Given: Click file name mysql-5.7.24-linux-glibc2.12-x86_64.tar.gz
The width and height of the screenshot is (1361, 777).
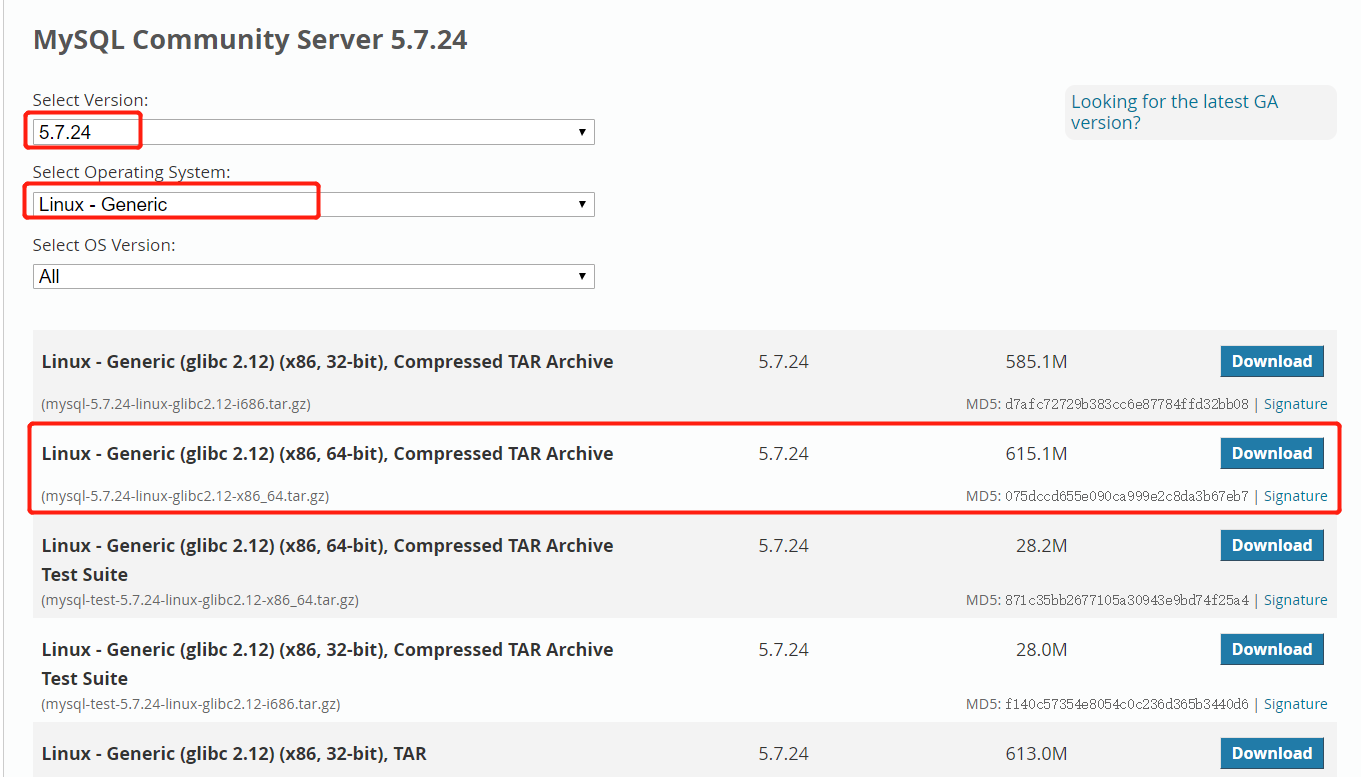Looking at the screenshot, I should (x=185, y=496).
